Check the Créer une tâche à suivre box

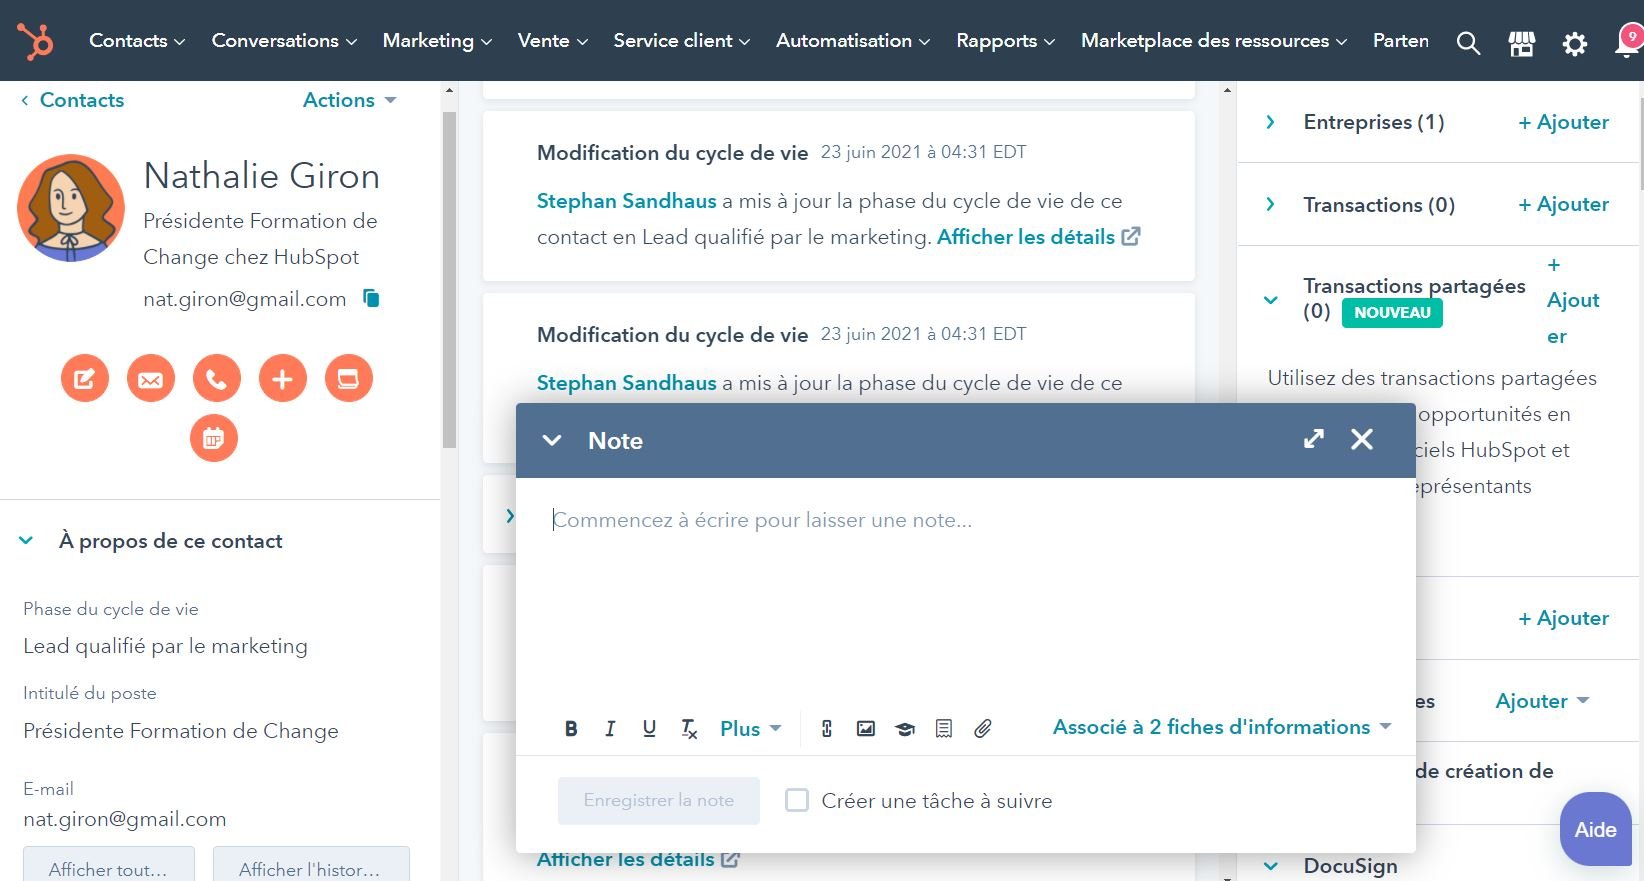click(797, 800)
